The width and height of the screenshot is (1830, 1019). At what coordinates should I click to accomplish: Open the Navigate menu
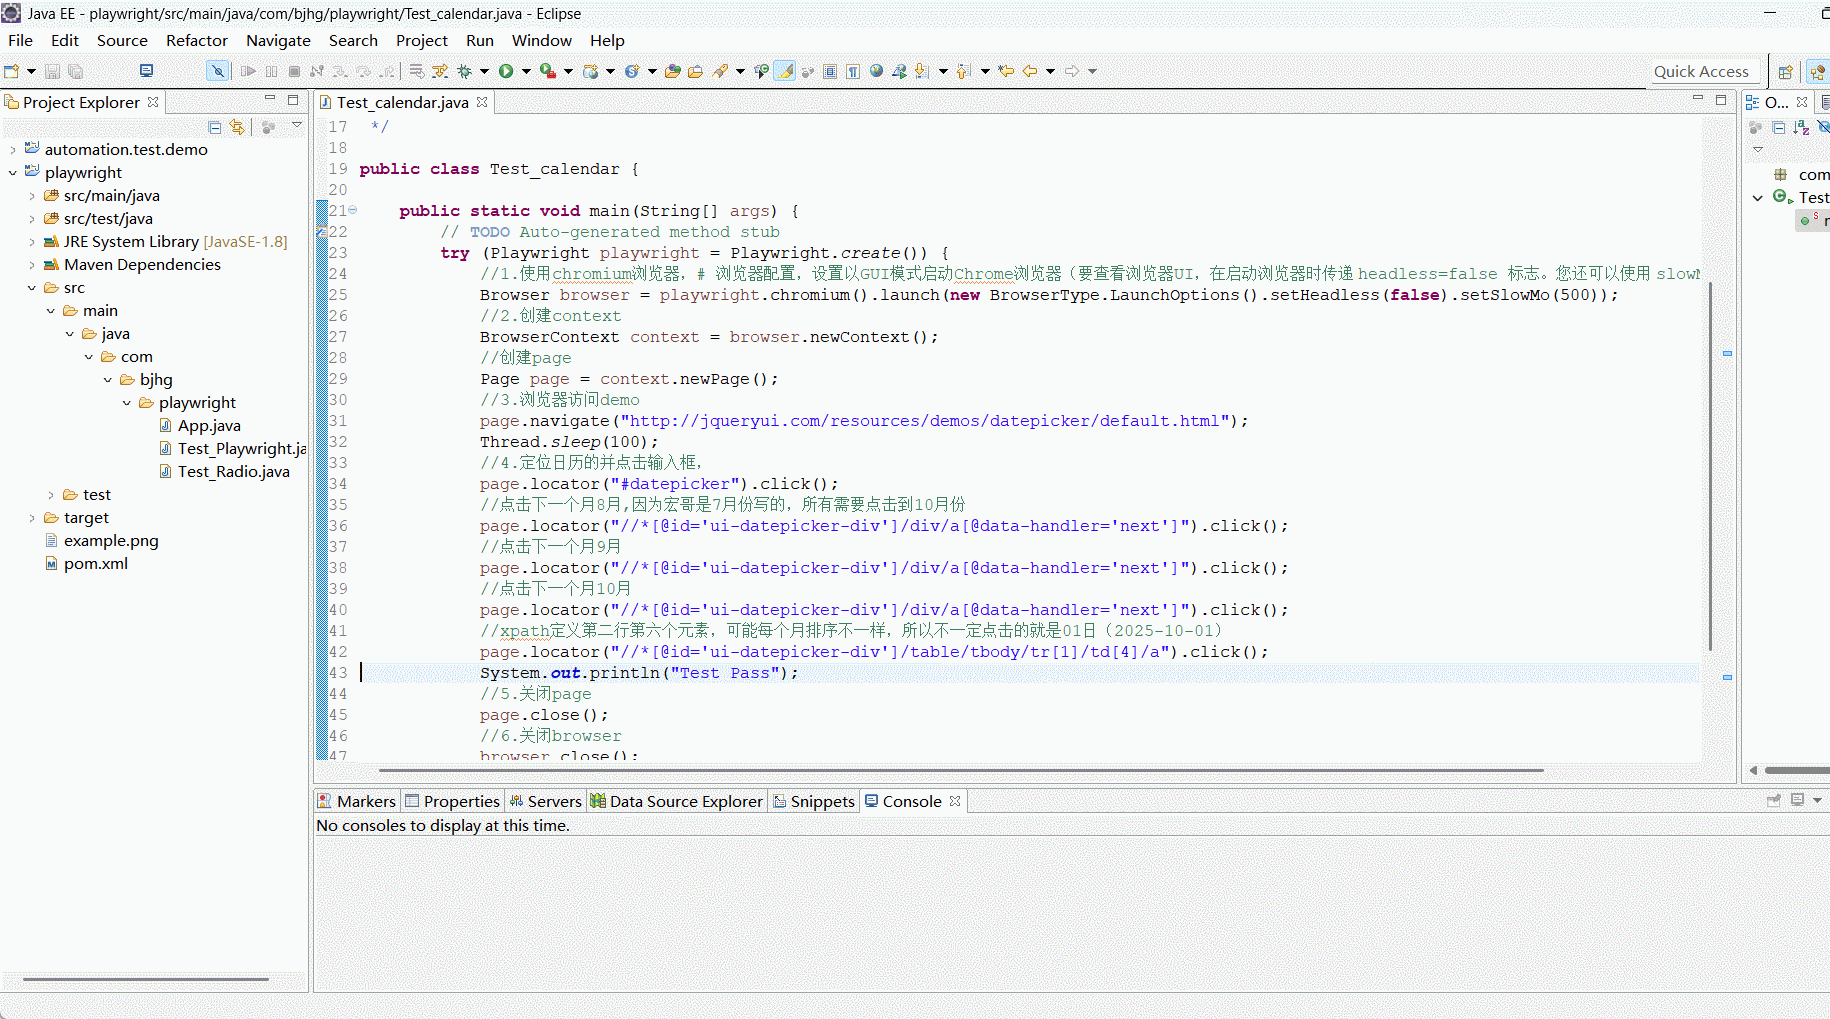[278, 40]
